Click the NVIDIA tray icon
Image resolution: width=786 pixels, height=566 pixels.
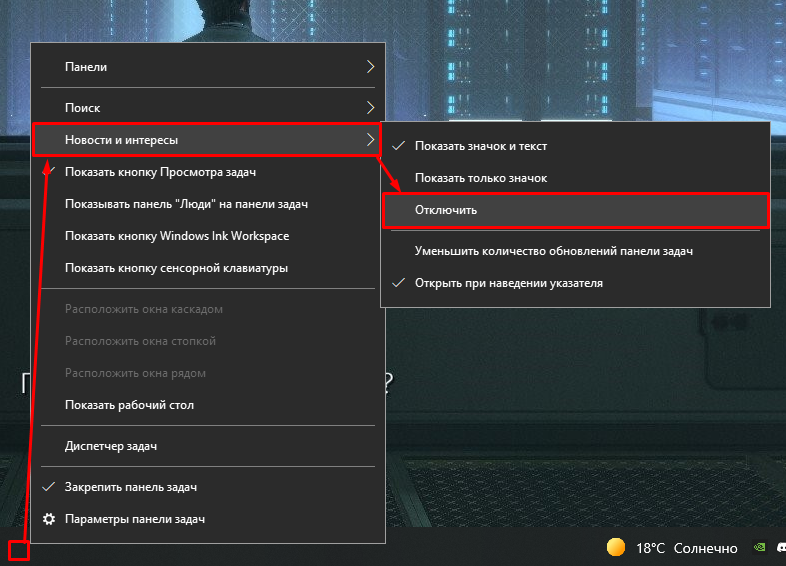760,547
